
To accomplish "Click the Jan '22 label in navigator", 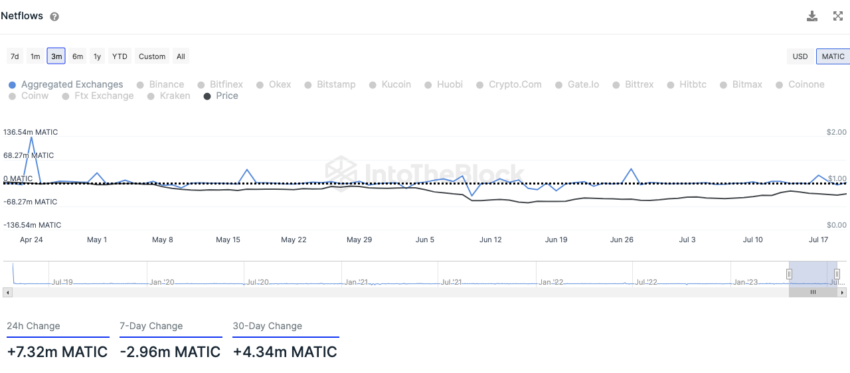I will pyautogui.click(x=551, y=282).
